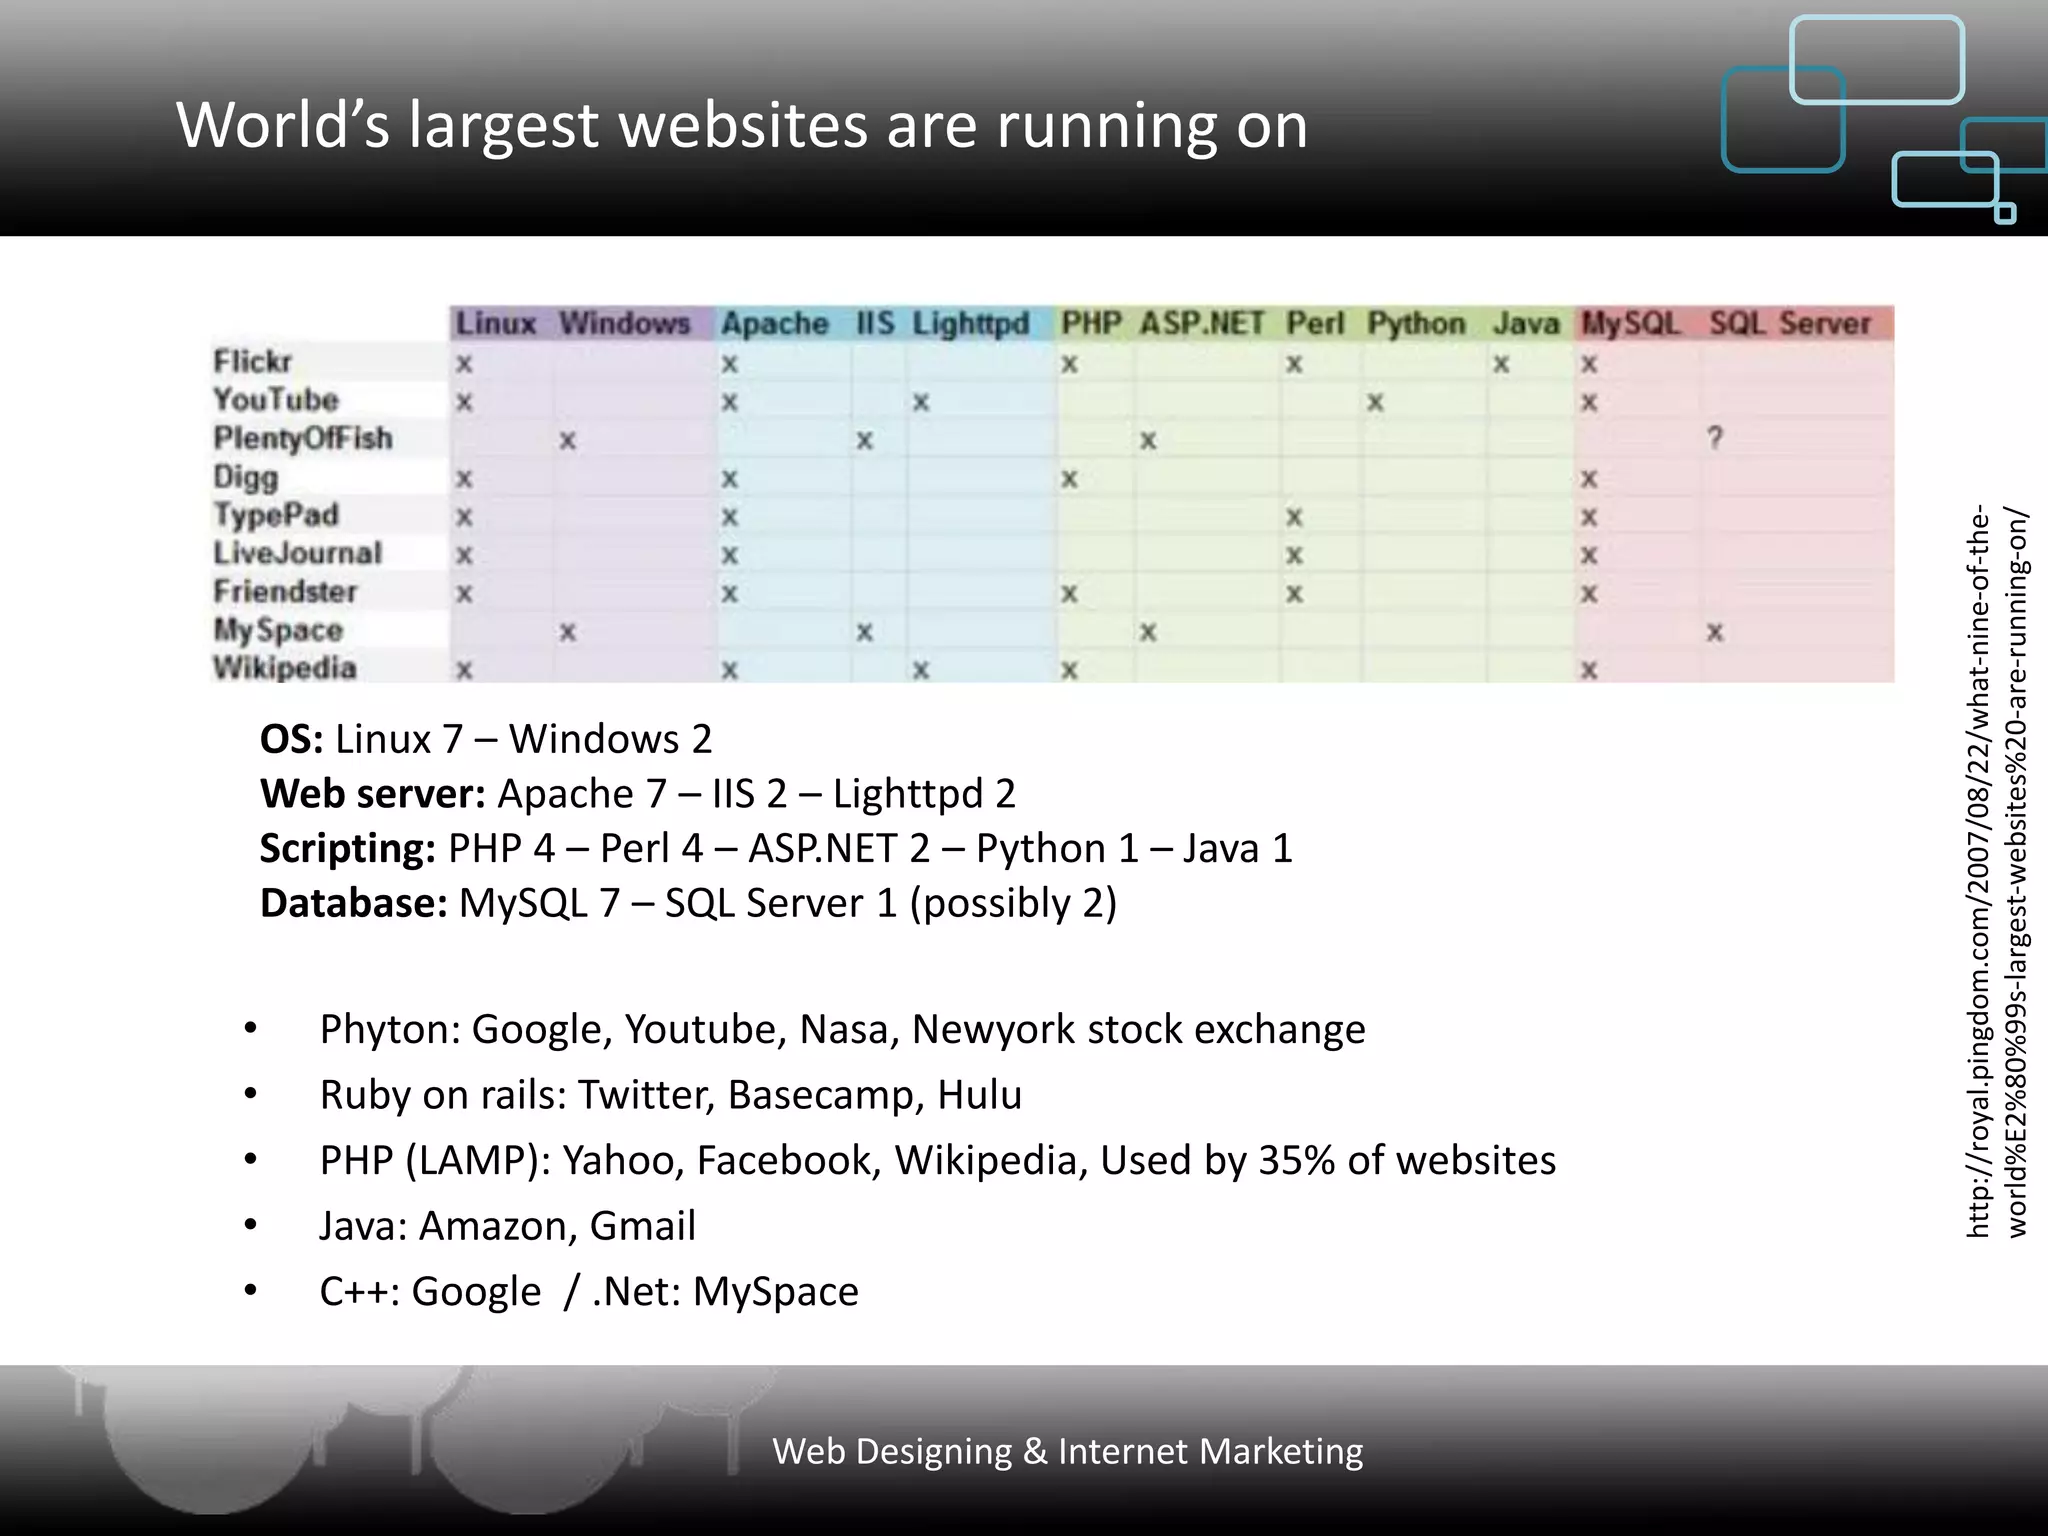Click the 'Ruby on rails: Twitter, Basecamp, Hulu' bullet
This screenshot has height=1536, width=2048.
click(x=671, y=1095)
